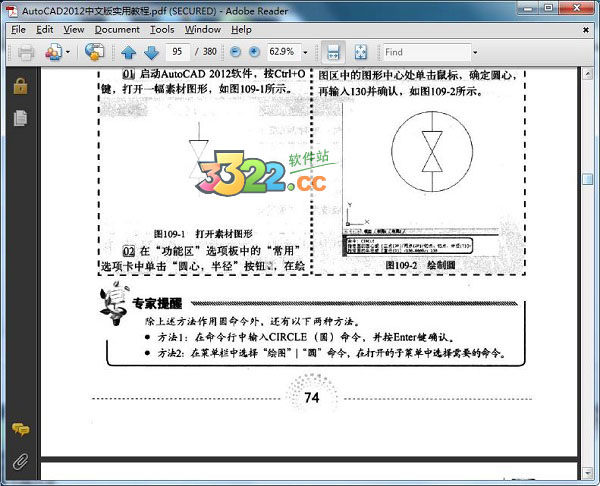600x486 pixels.
Task: Maximize the Adobe Reader window
Action: pyautogui.click(x=549, y=8)
